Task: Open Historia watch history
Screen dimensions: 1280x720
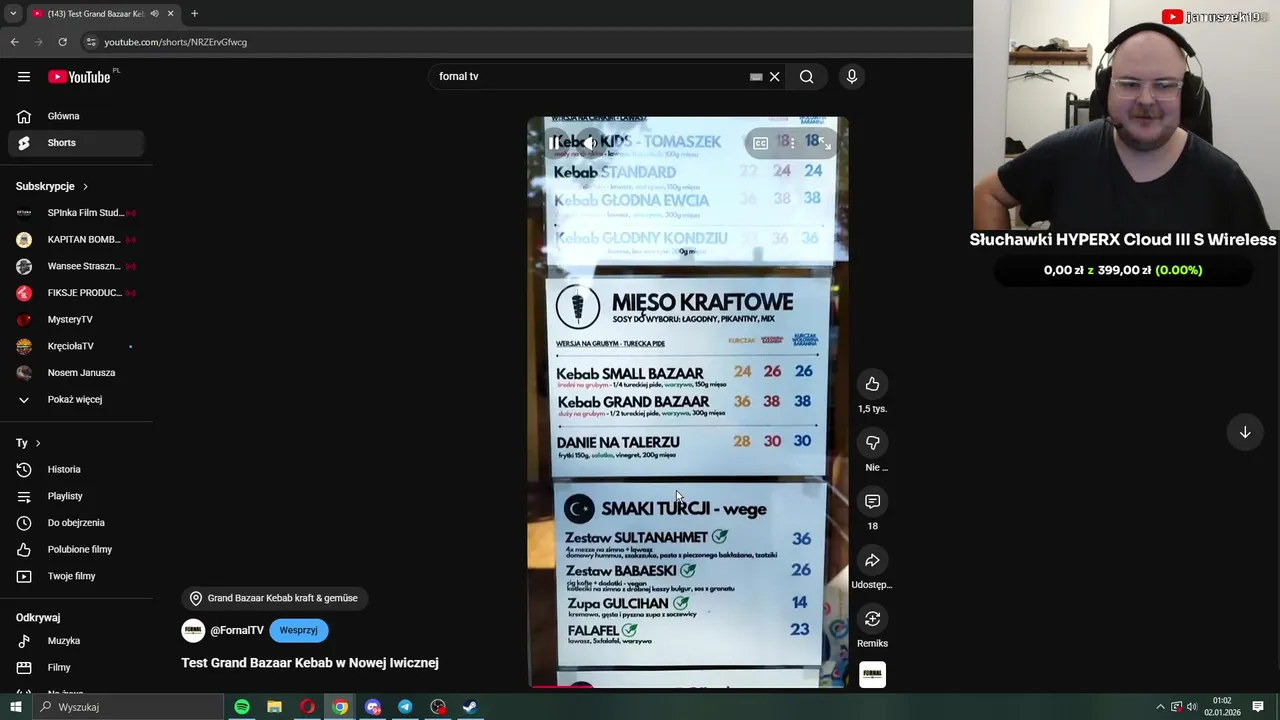Action: pyautogui.click(x=76, y=470)
